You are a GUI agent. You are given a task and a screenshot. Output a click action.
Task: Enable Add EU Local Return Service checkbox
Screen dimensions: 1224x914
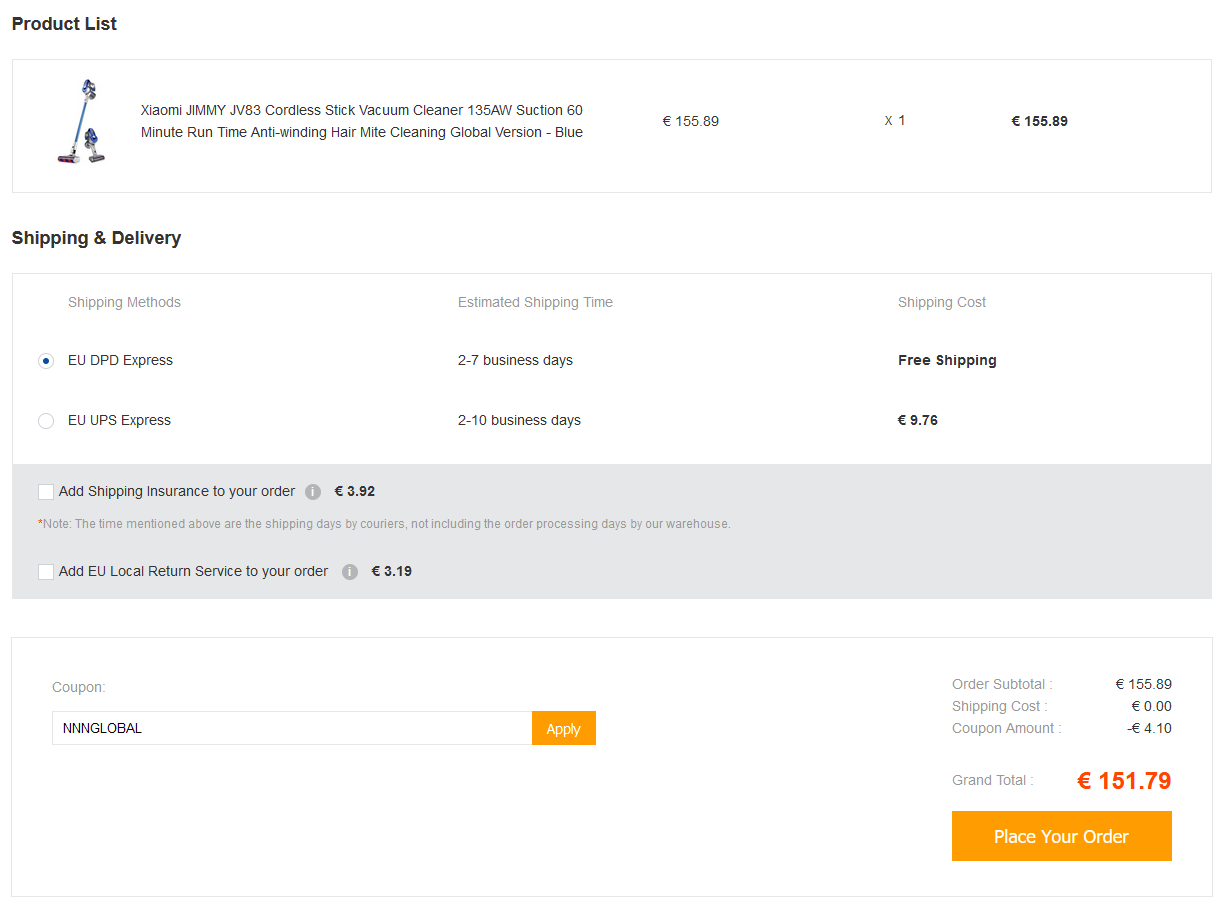point(46,572)
